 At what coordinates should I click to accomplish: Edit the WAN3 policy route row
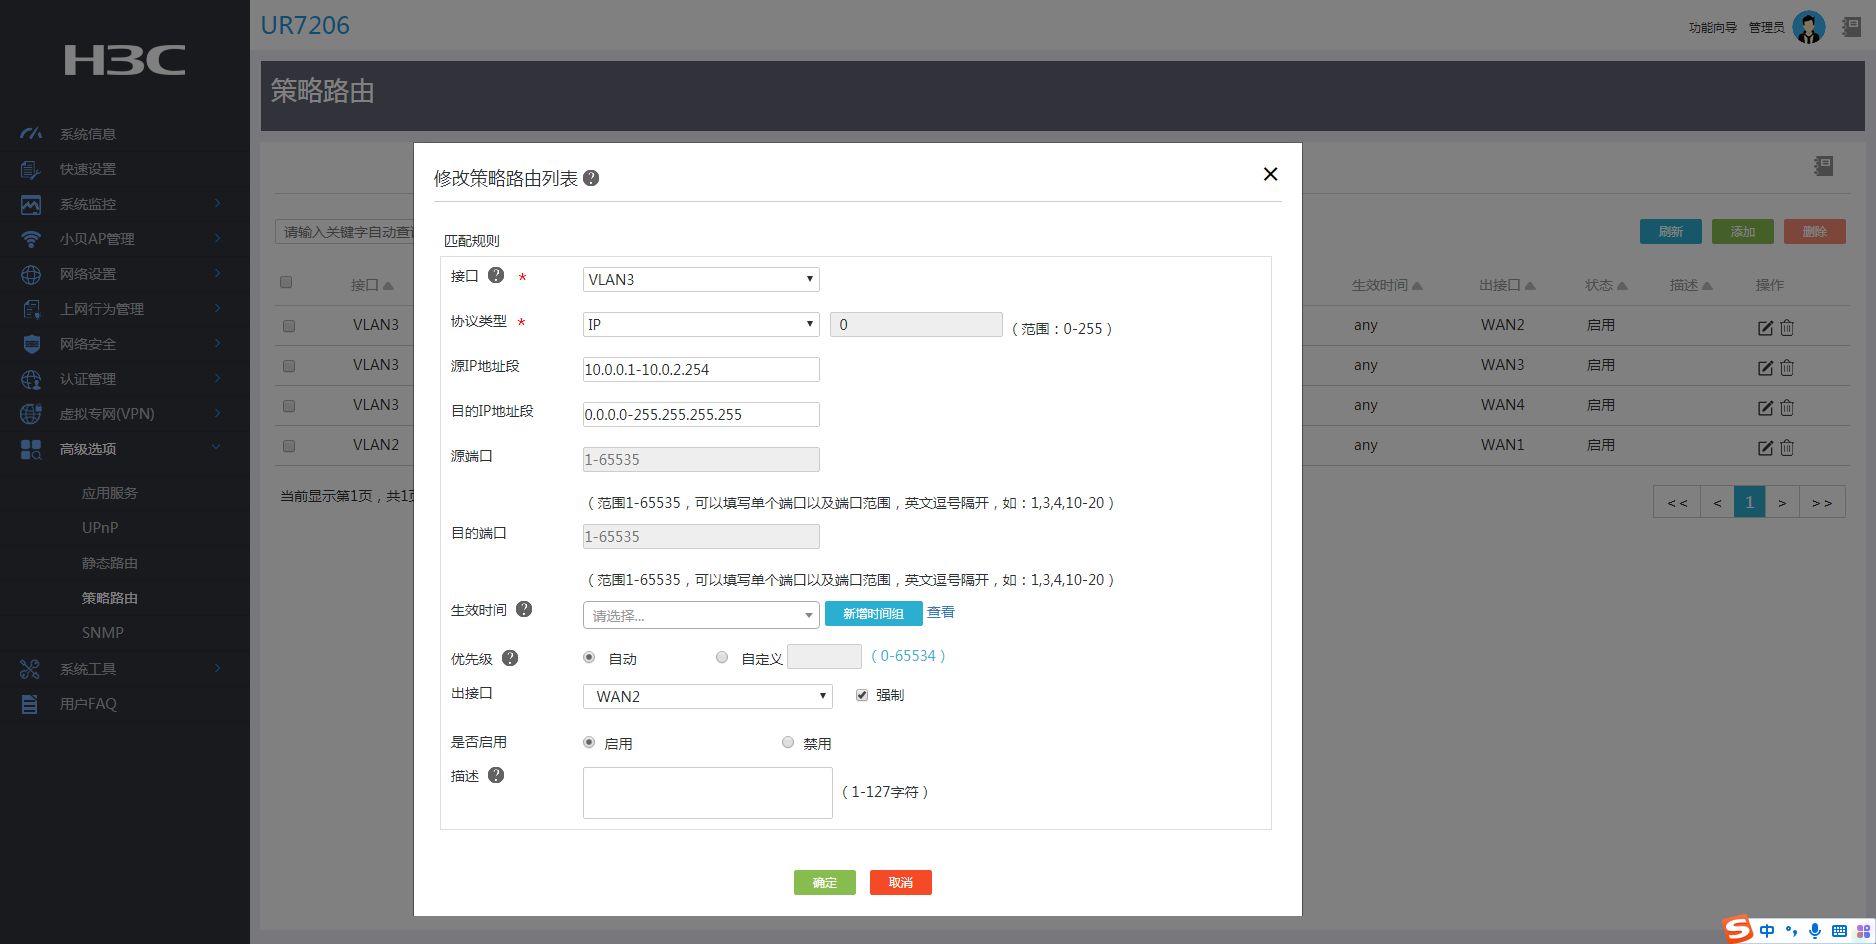point(1766,368)
